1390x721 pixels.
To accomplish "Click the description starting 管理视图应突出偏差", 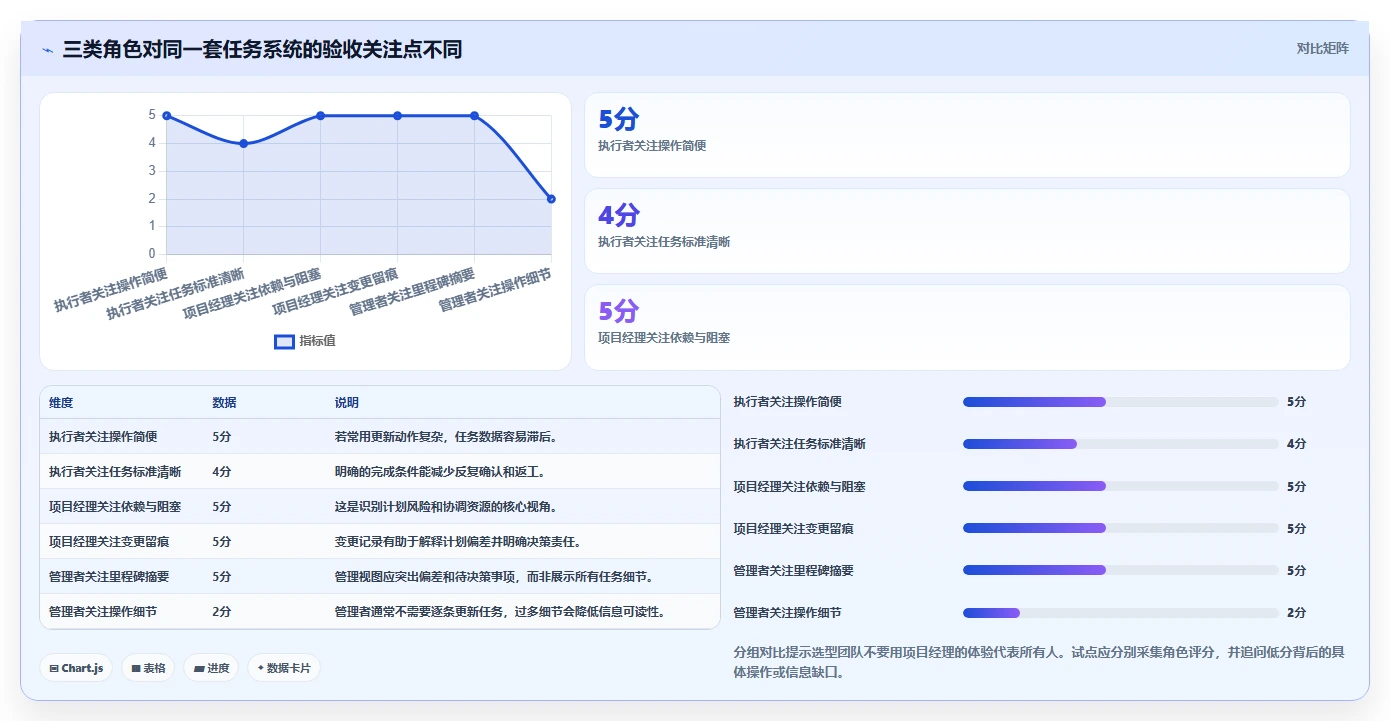I will [494, 577].
